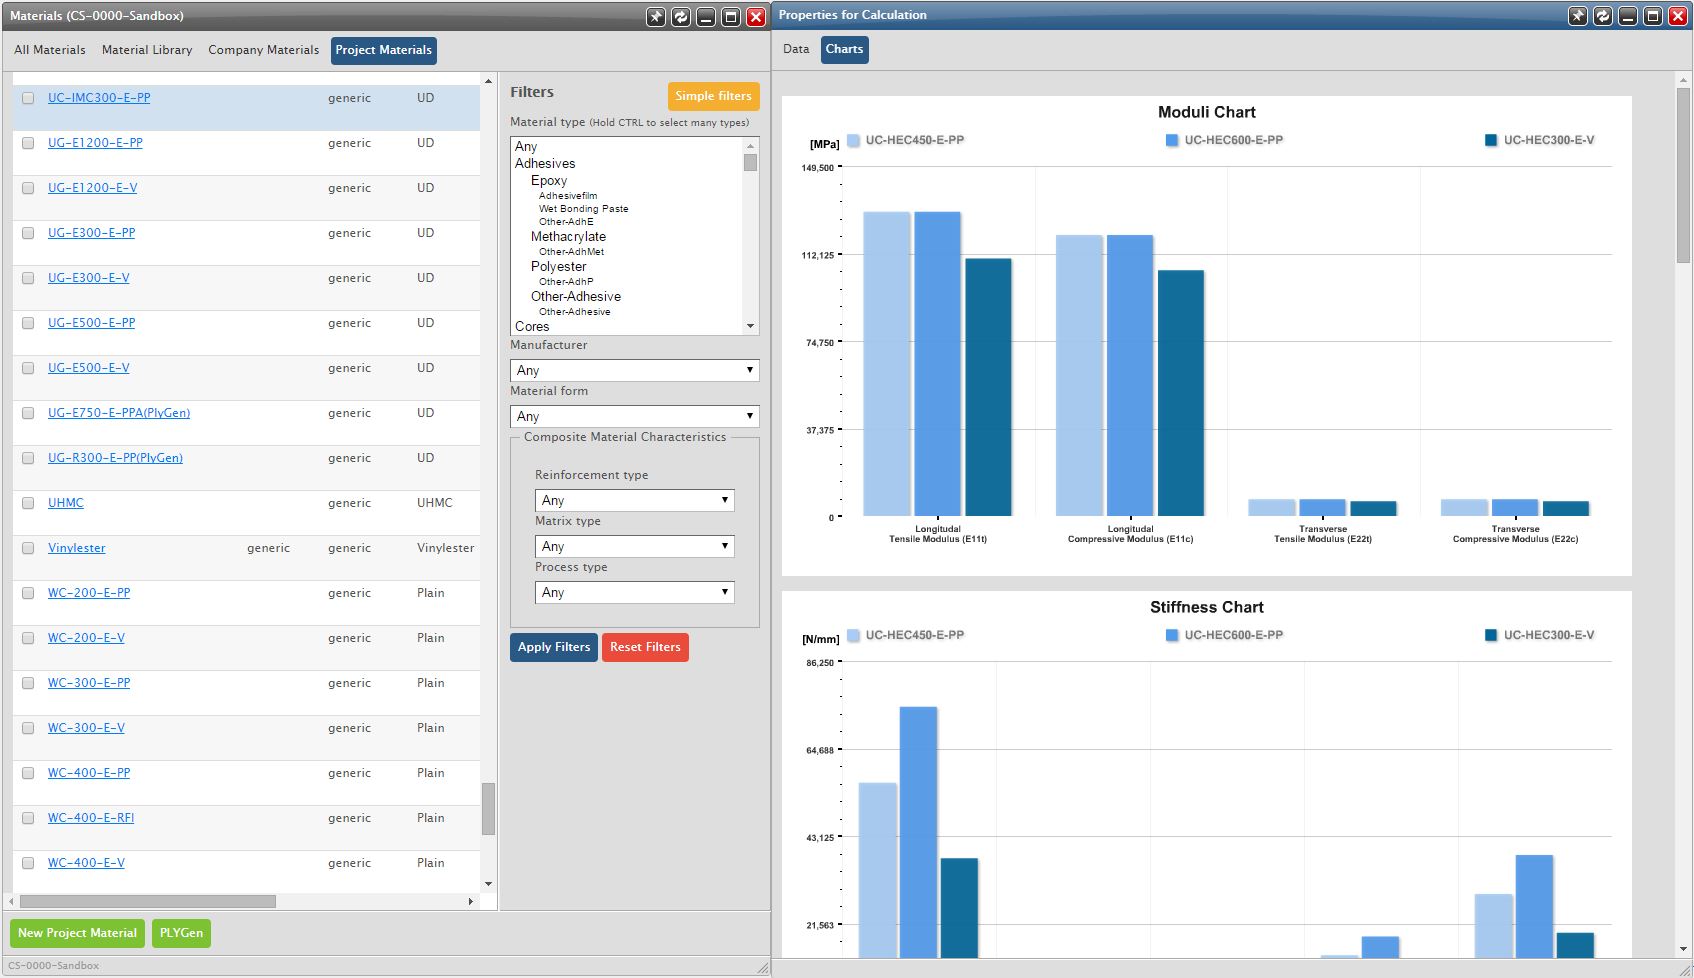The image size is (1694, 978).
Task: Click the Material type list down arrow
Action: pyautogui.click(x=750, y=326)
